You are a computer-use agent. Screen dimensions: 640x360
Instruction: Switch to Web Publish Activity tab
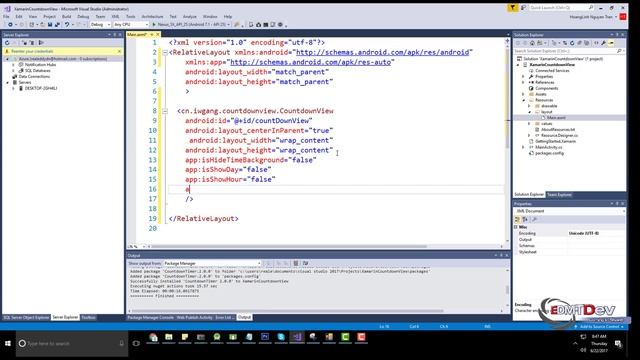tap(194, 318)
